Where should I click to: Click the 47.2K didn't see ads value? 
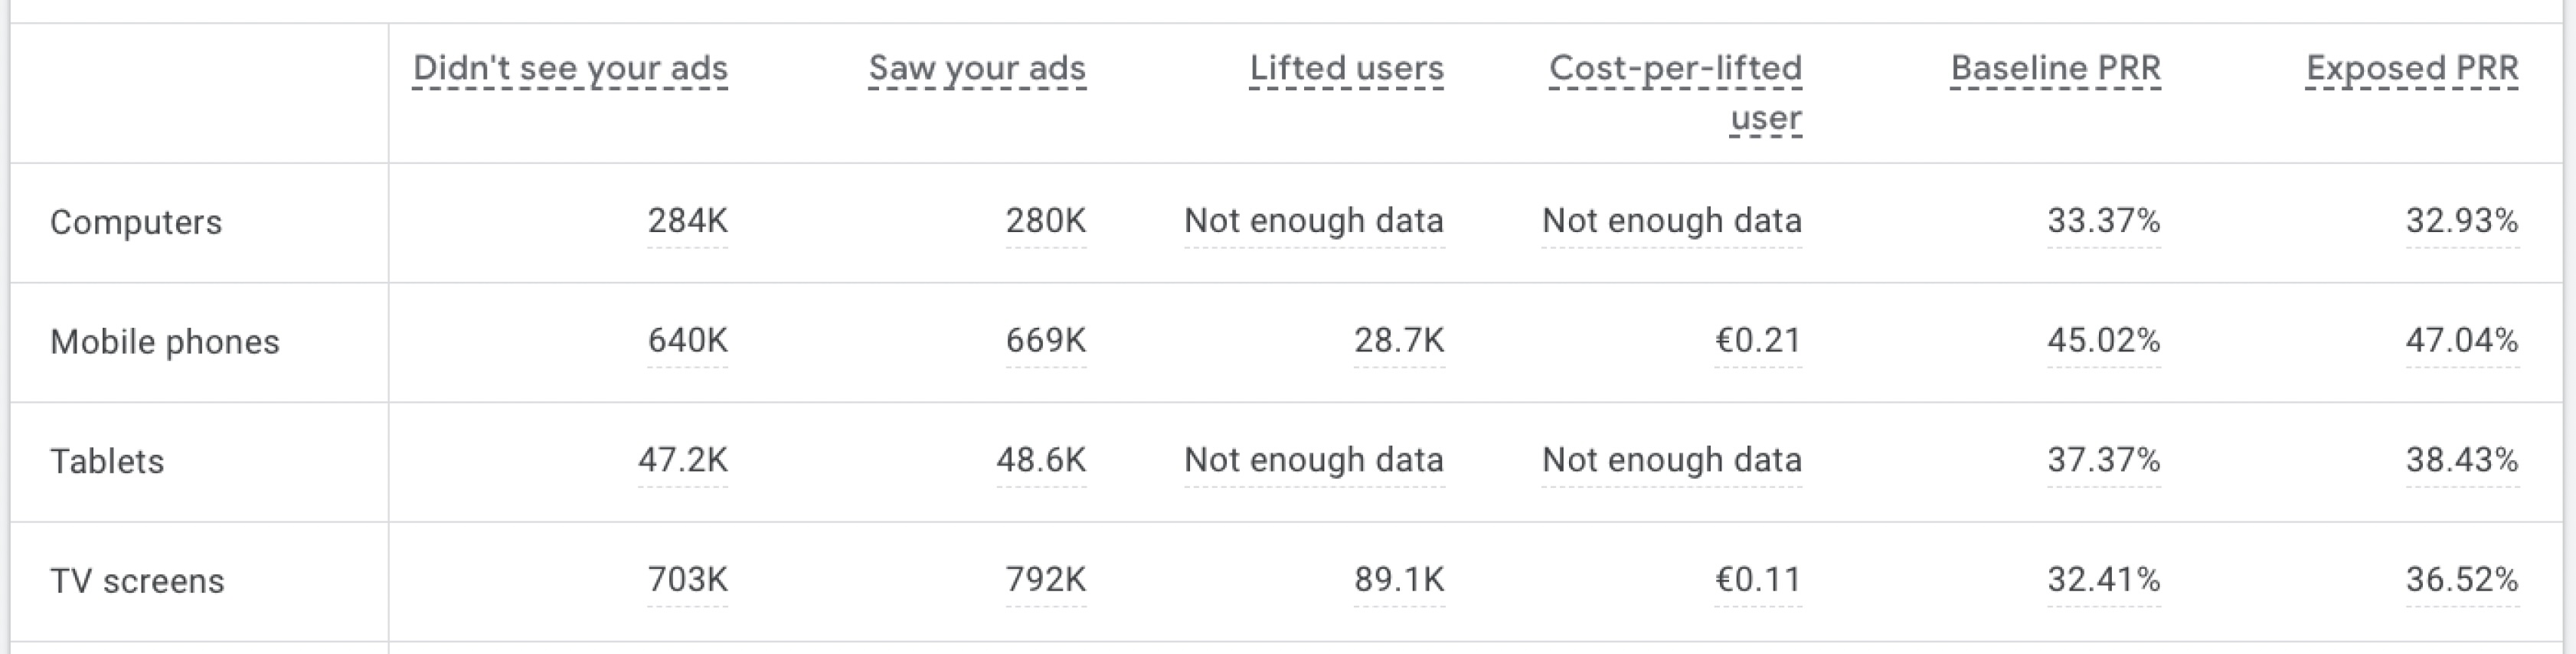click(x=683, y=459)
